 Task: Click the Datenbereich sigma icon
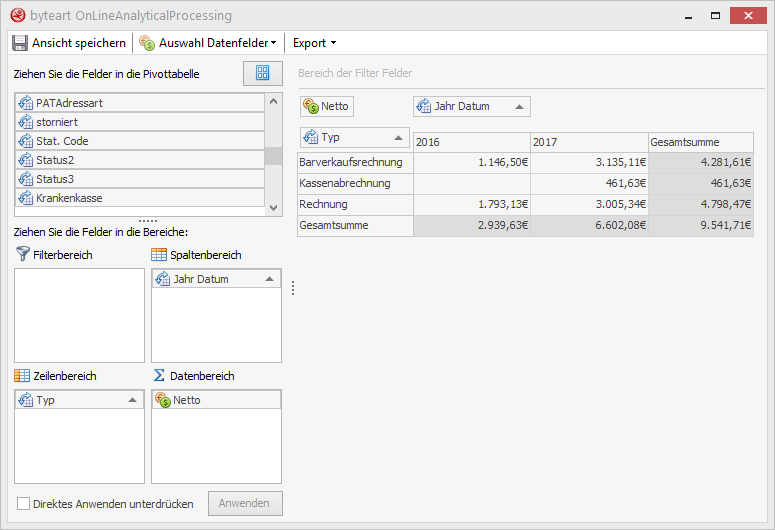[x=159, y=376]
